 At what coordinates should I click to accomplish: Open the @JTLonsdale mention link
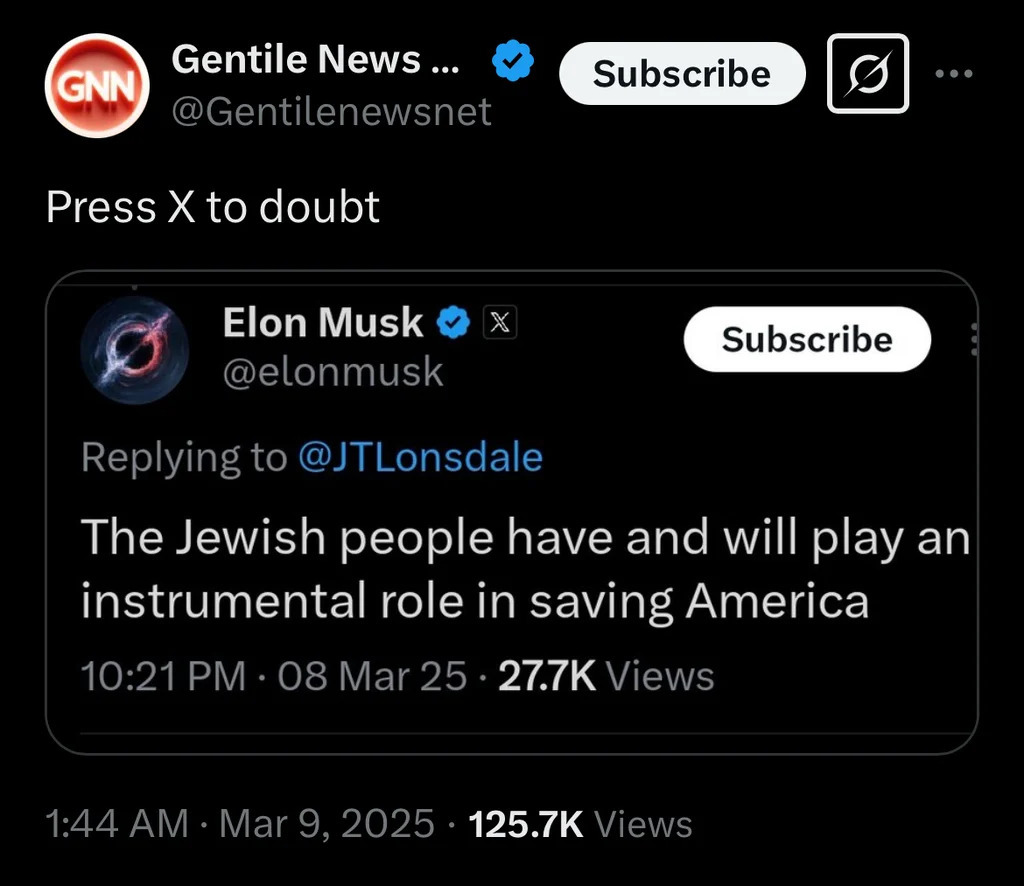click(x=420, y=457)
